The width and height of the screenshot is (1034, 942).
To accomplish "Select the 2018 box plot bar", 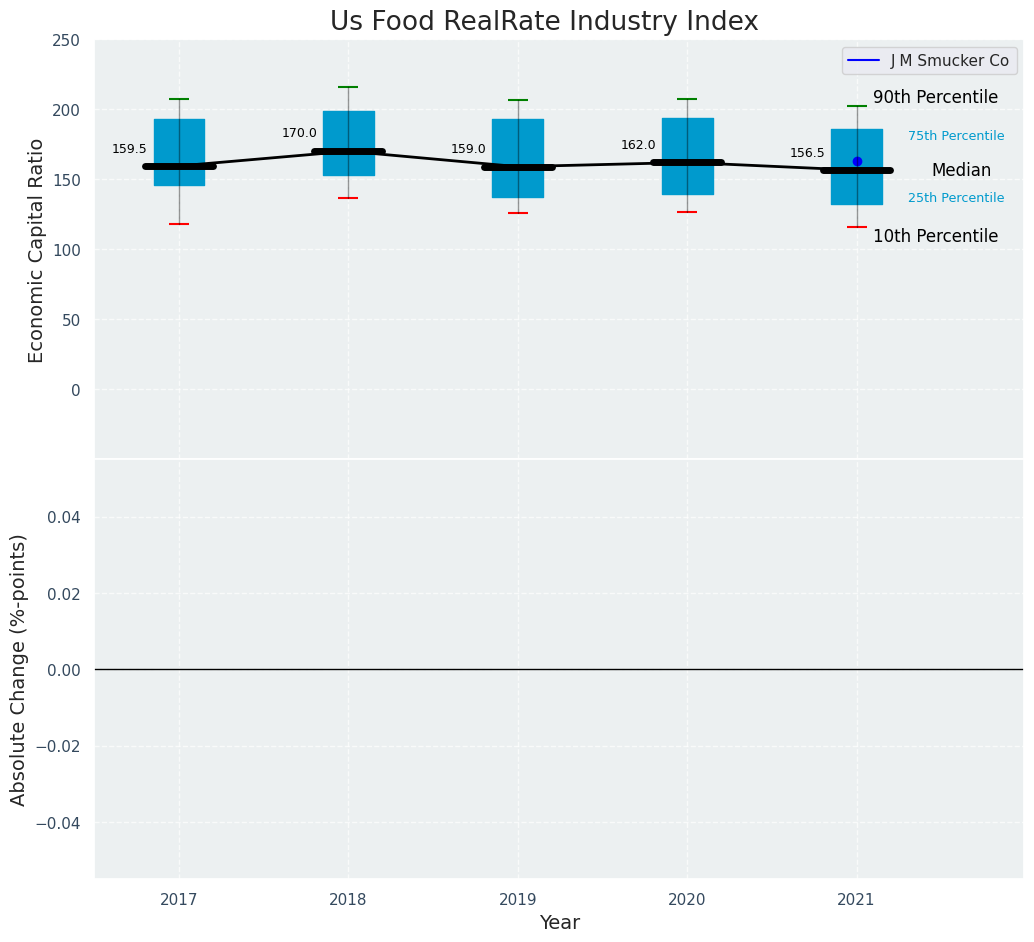I will [348, 132].
